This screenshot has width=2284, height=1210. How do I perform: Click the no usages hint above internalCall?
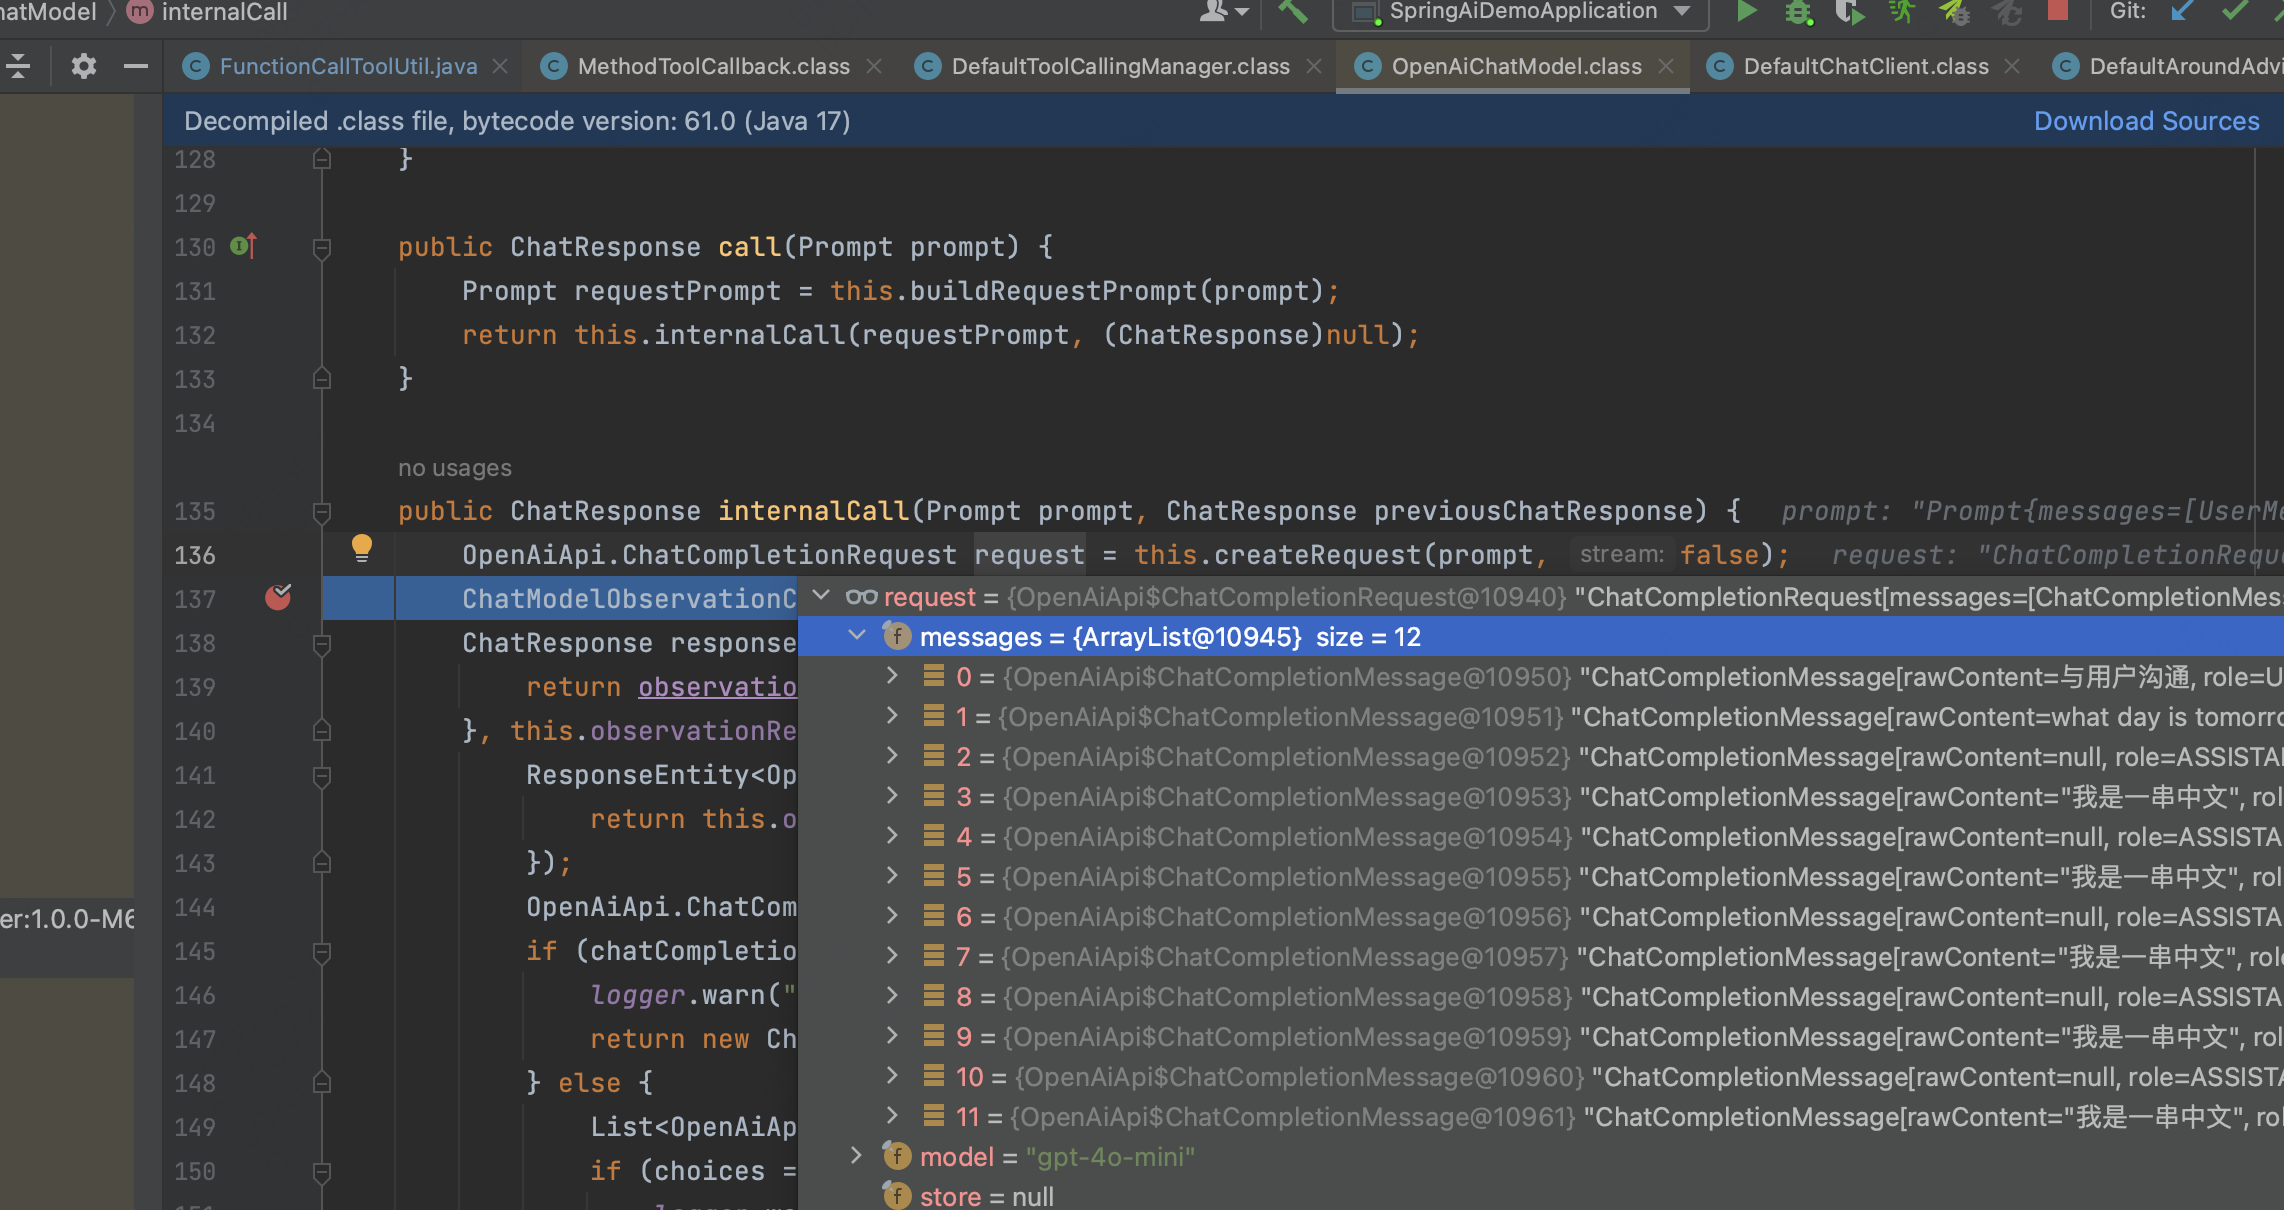(455, 468)
